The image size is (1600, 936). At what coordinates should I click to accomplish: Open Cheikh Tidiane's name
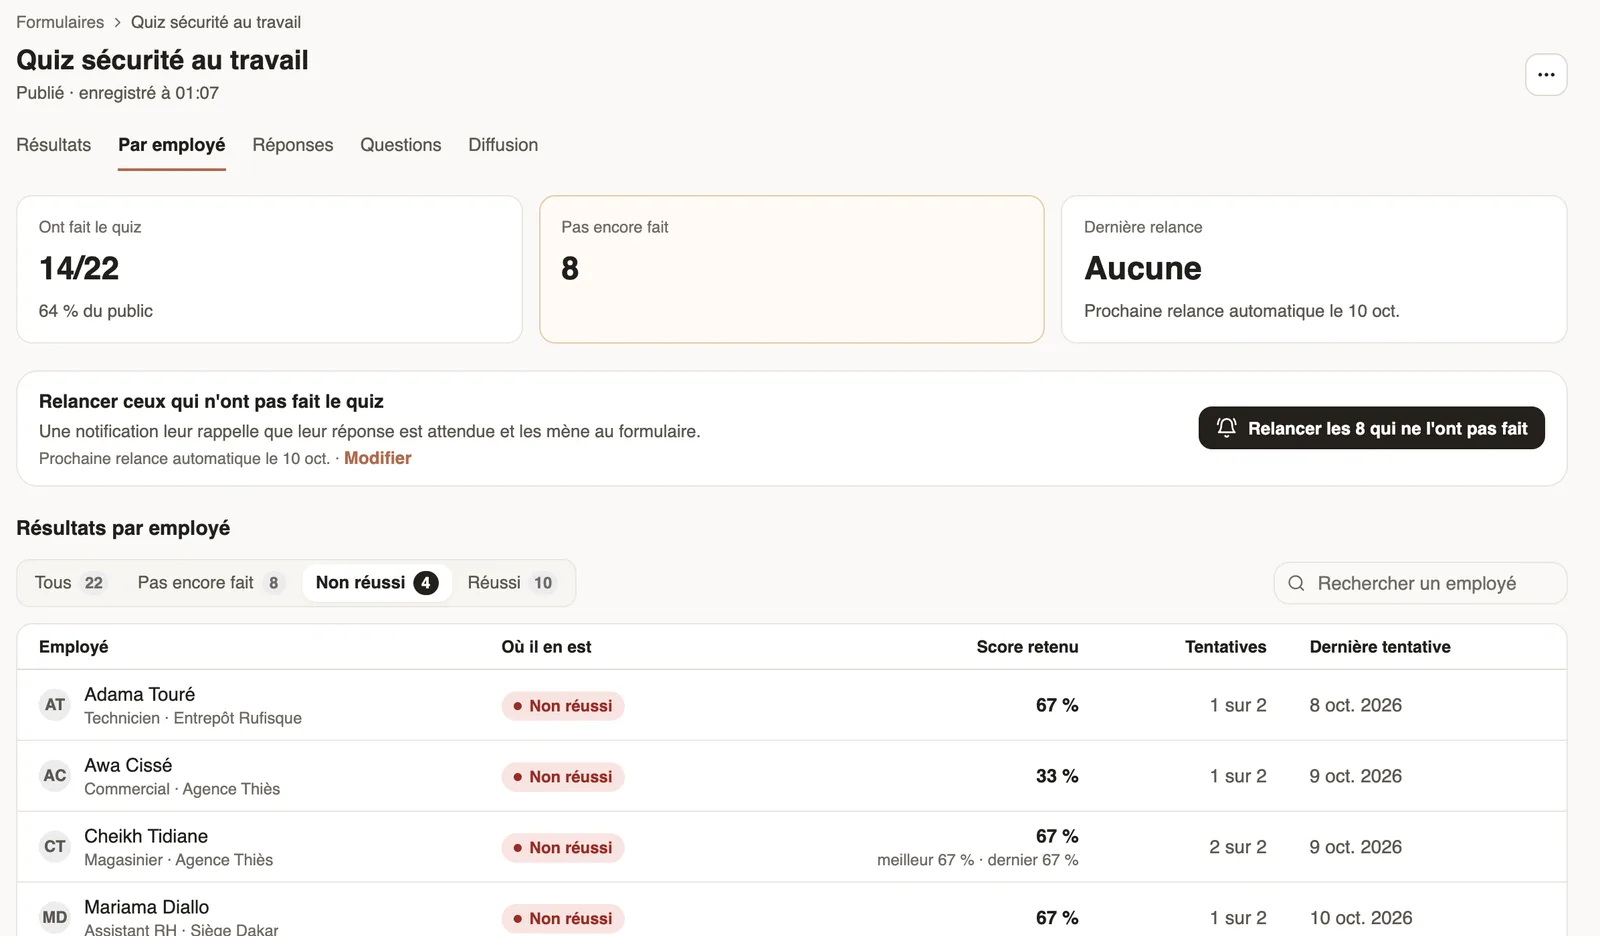tap(146, 836)
